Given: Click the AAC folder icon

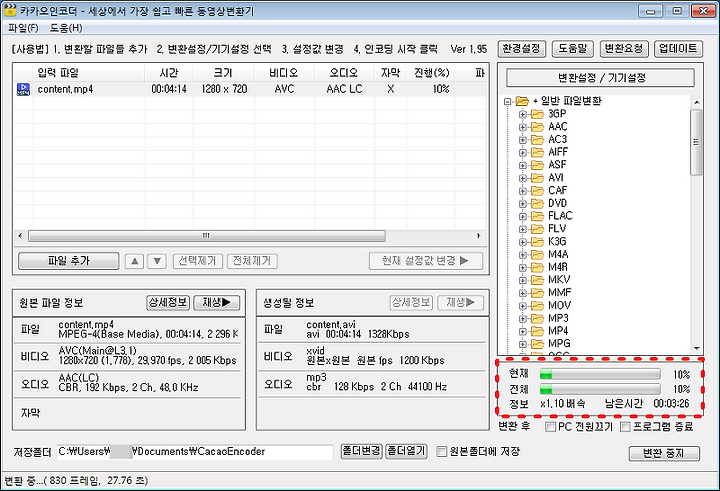Looking at the screenshot, I should (537, 127).
